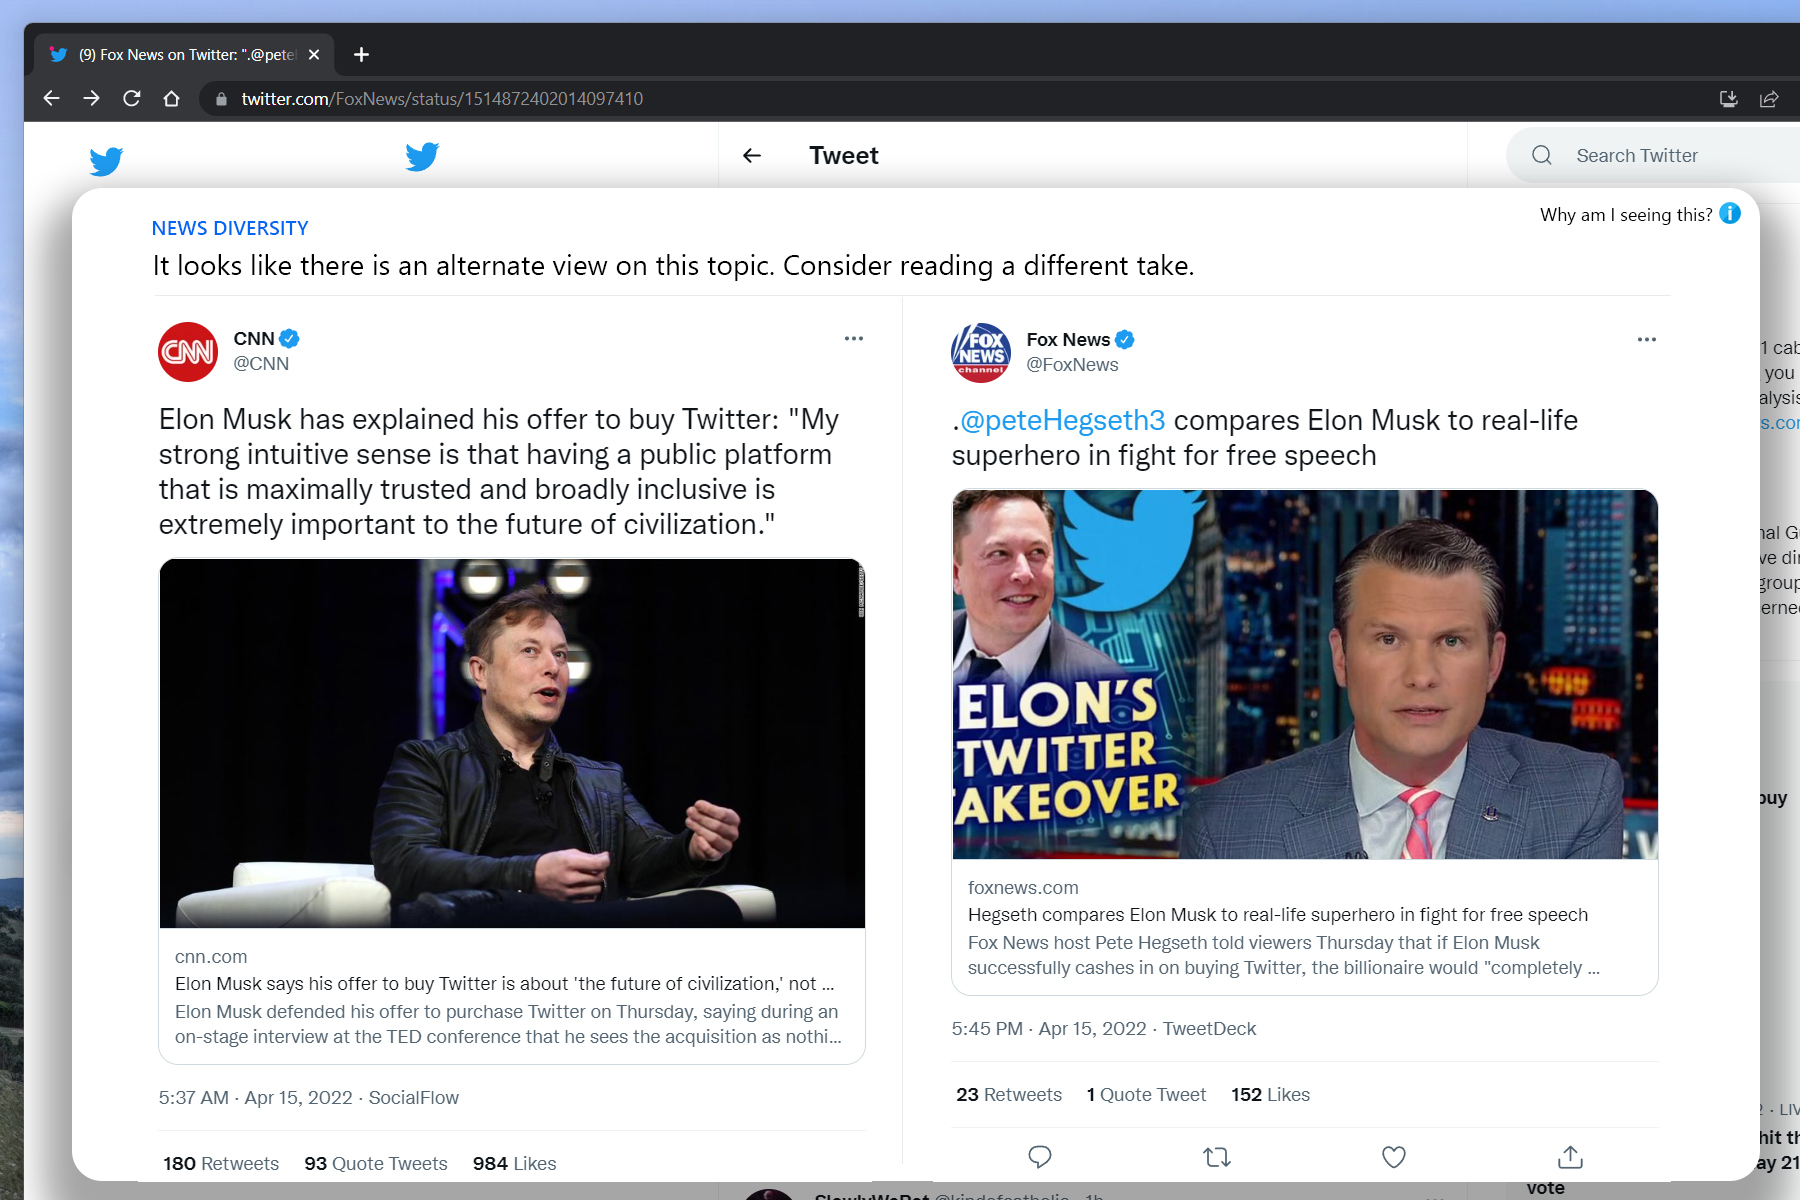Click the 'Why am I seeing this?' info icon

(x=1730, y=213)
